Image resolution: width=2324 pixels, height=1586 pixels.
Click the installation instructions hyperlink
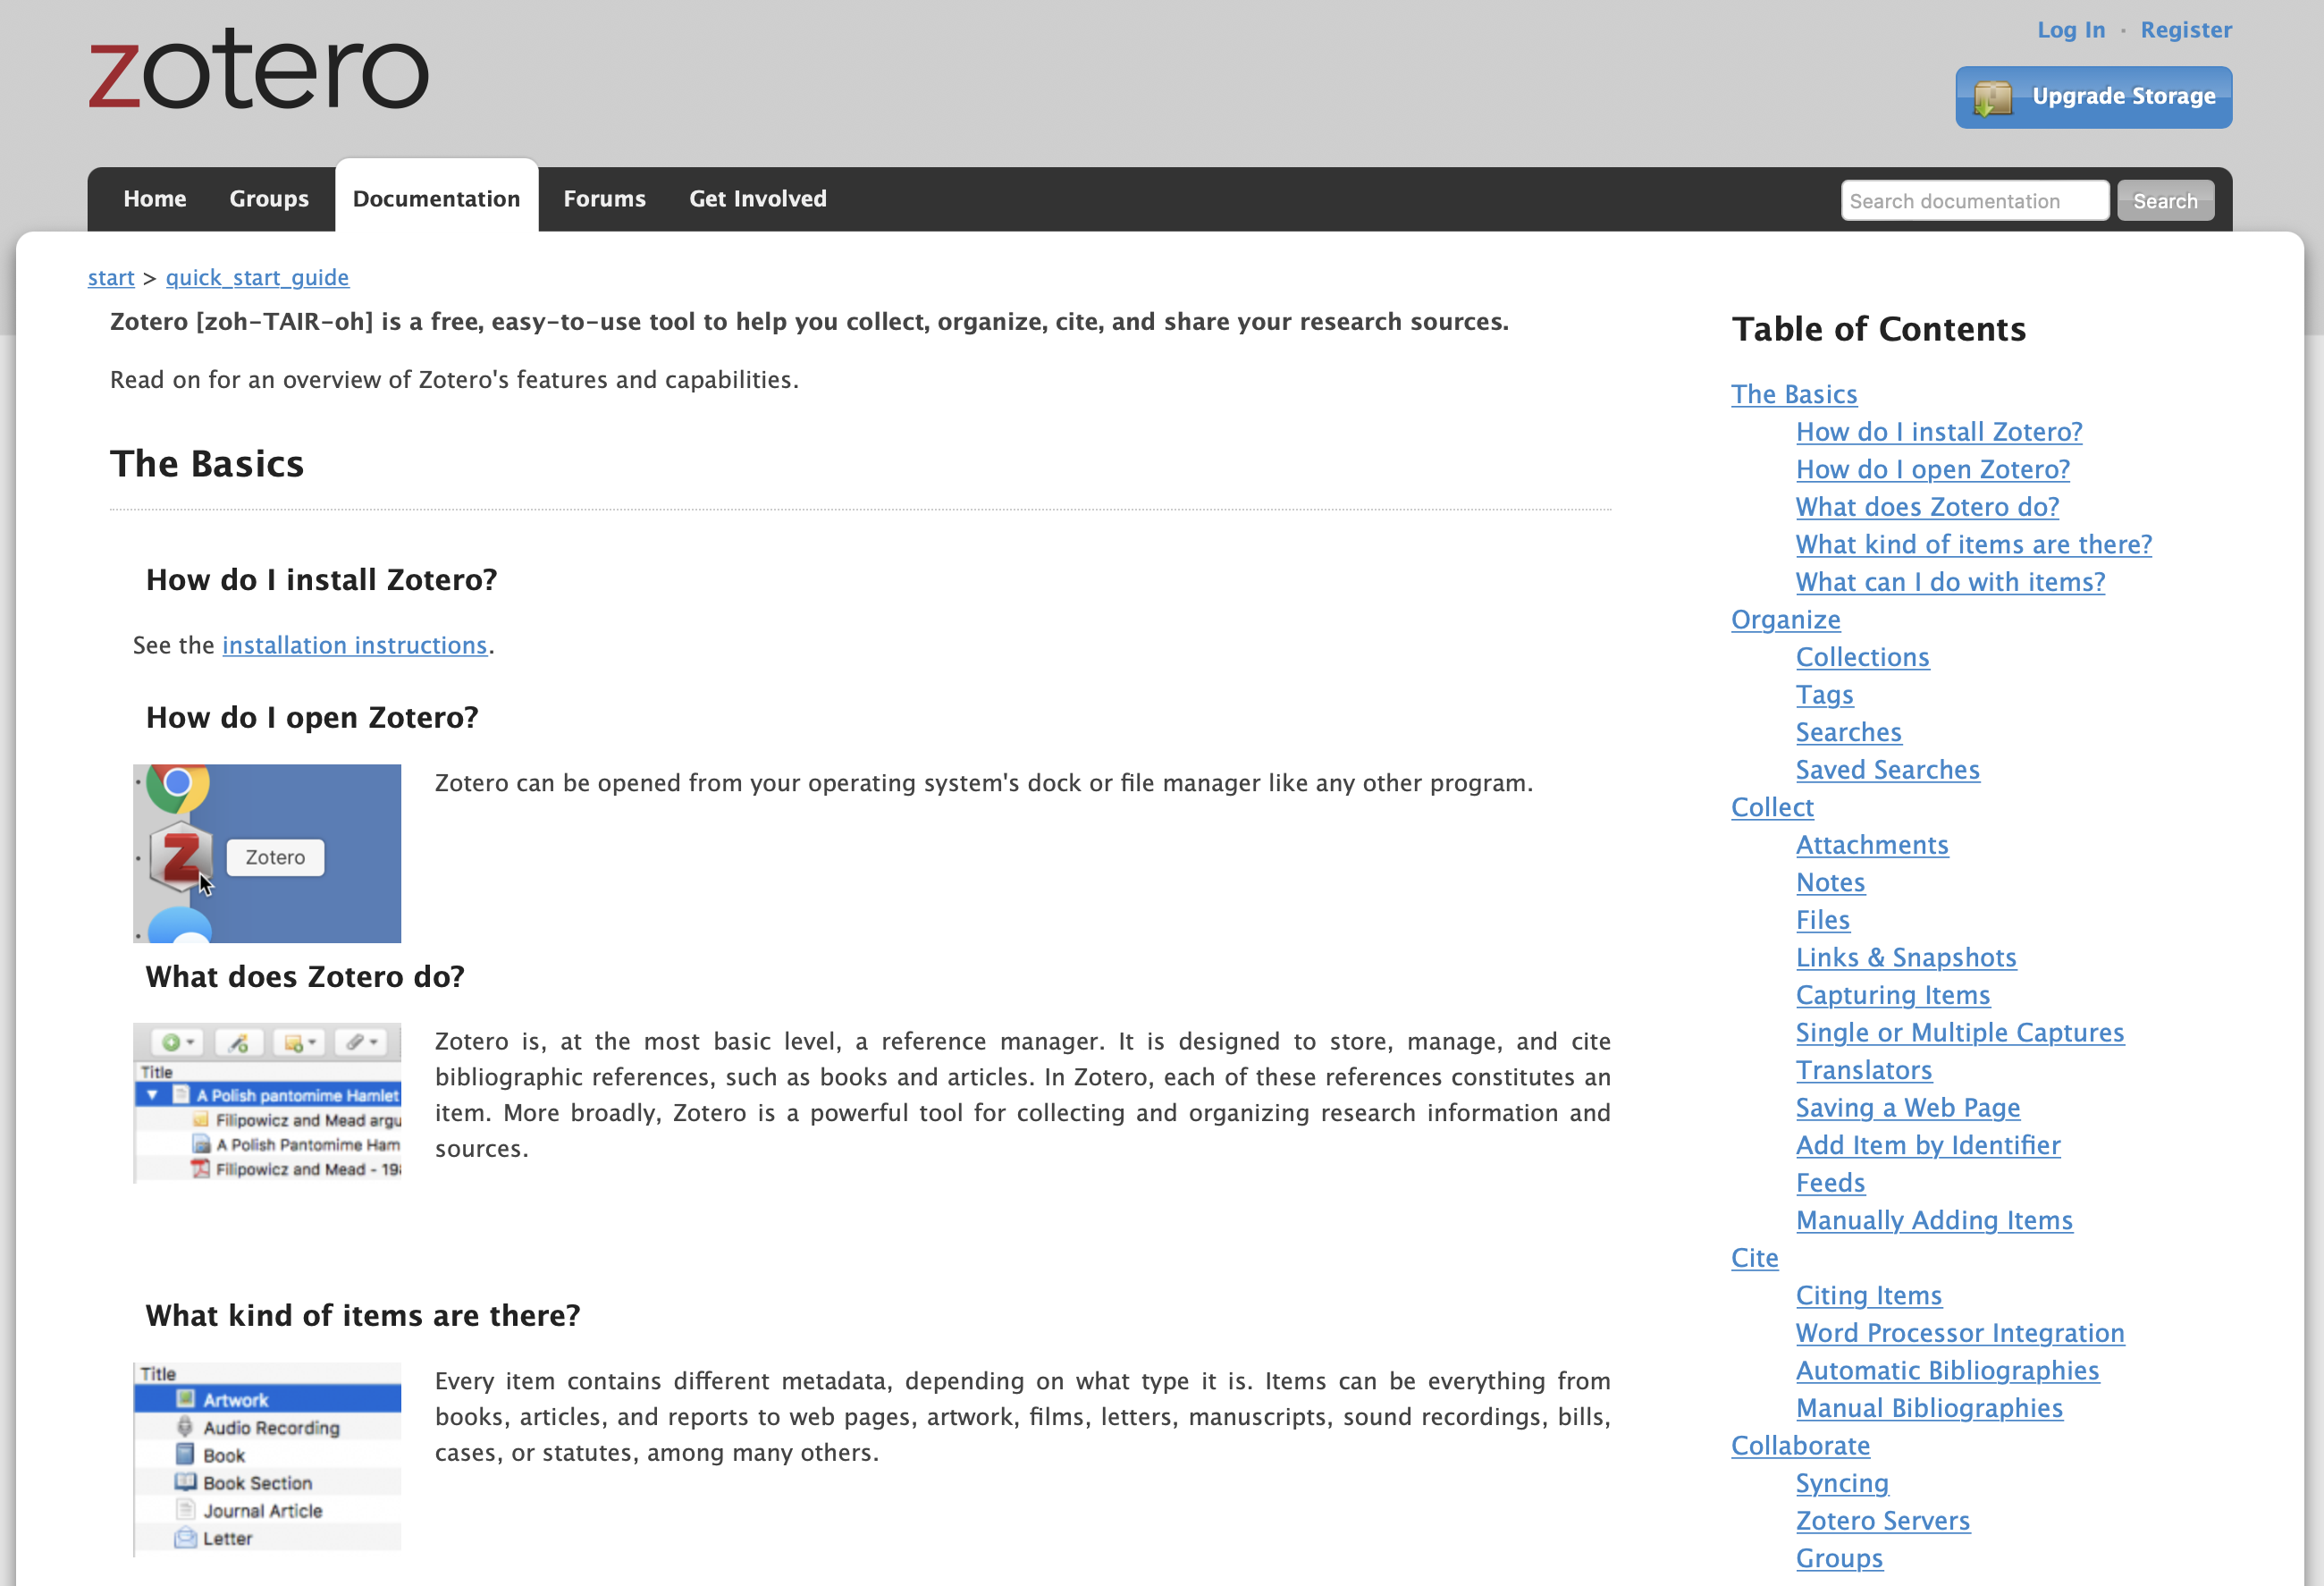(x=353, y=645)
